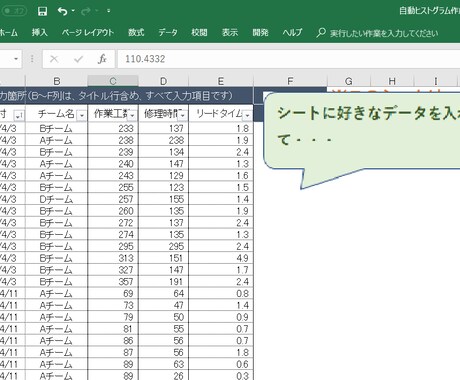Select cell with value 233
The width and height of the screenshot is (460, 380).
[x=113, y=128]
